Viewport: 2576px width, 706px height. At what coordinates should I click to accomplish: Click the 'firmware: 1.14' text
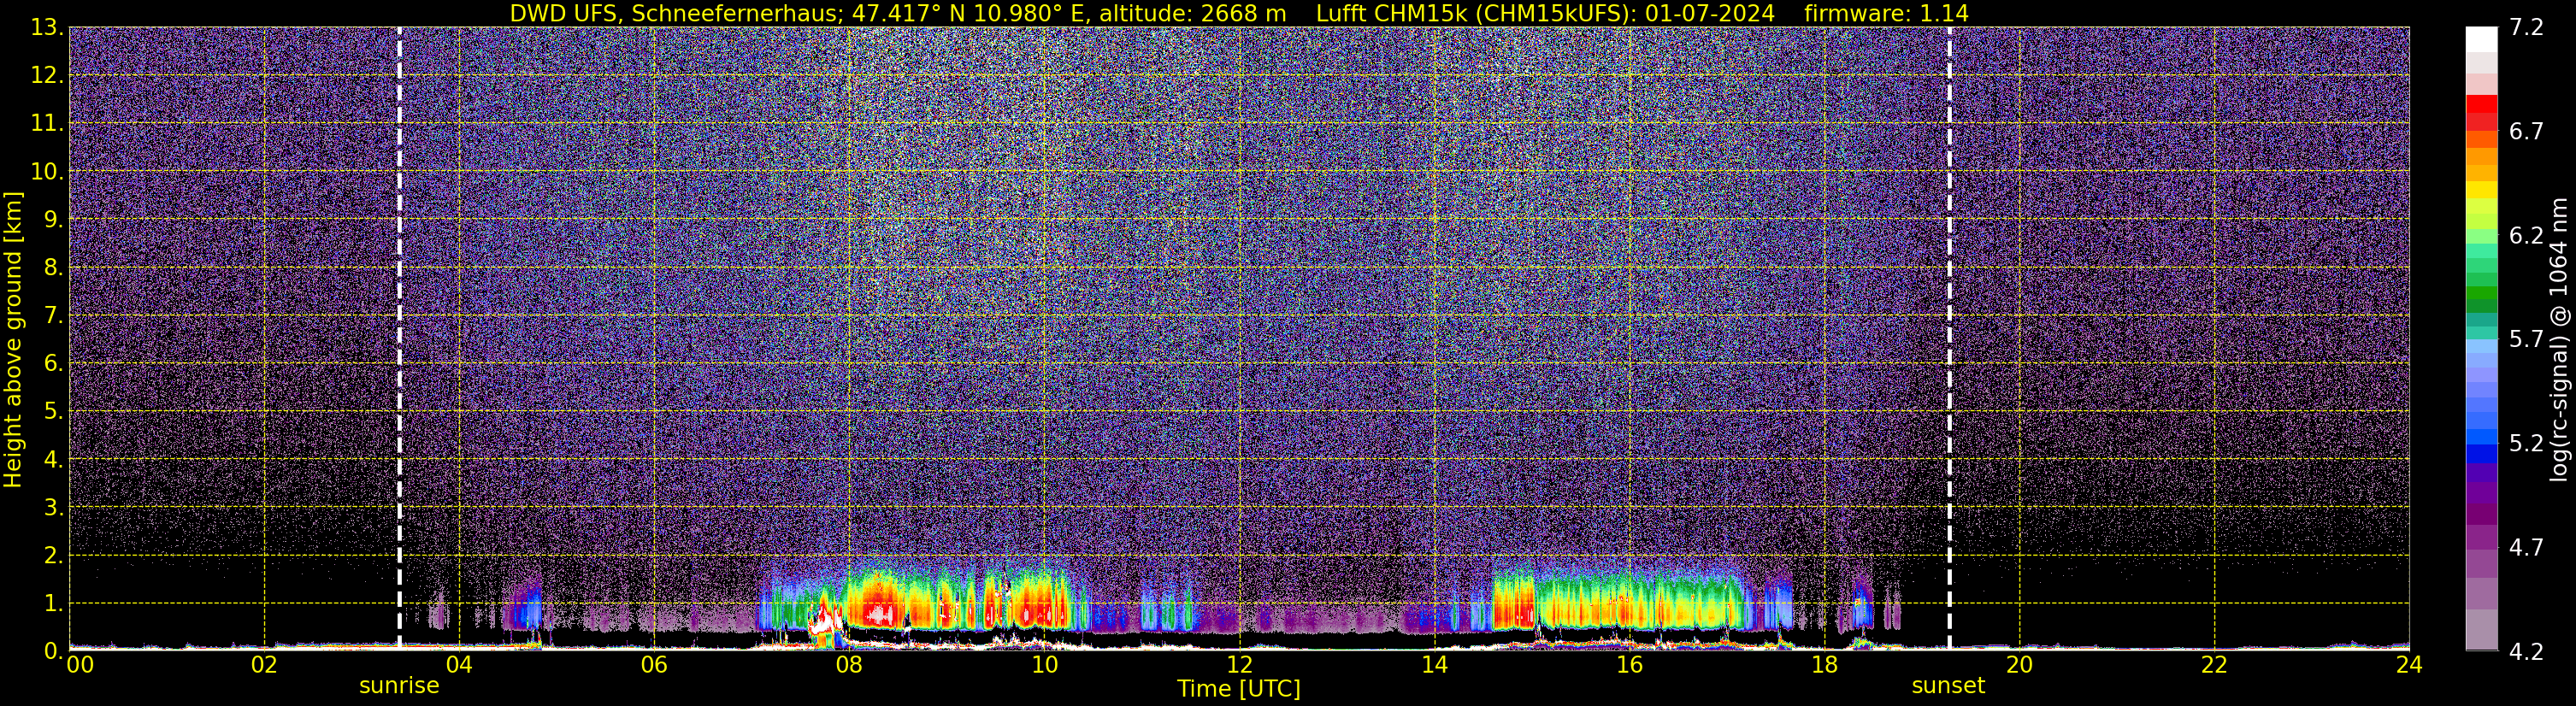pyautogui.click(x=1886, y=13)
